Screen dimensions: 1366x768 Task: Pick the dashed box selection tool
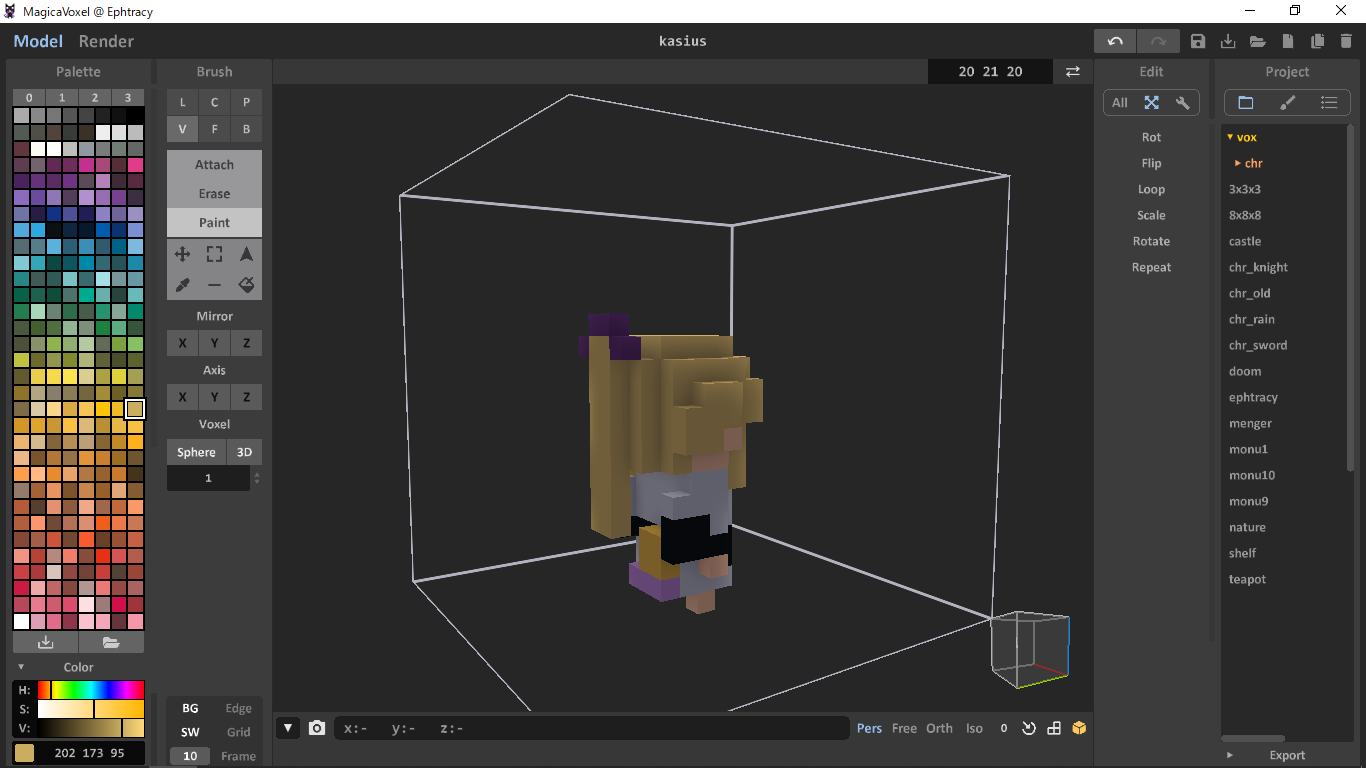(x=214, y=255)
